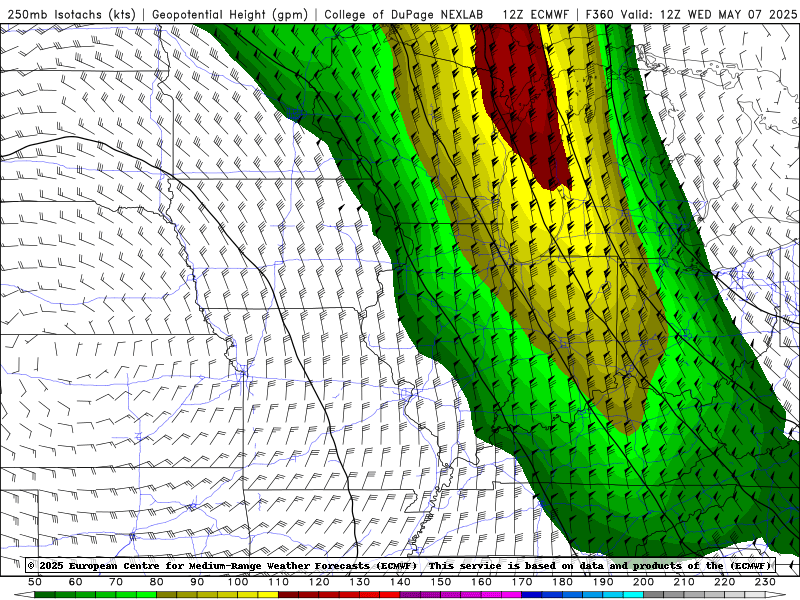This screenshot has width=800, height=600.
Task: Select the 80 label on the color scale
Action: click(x=156, y=582)
